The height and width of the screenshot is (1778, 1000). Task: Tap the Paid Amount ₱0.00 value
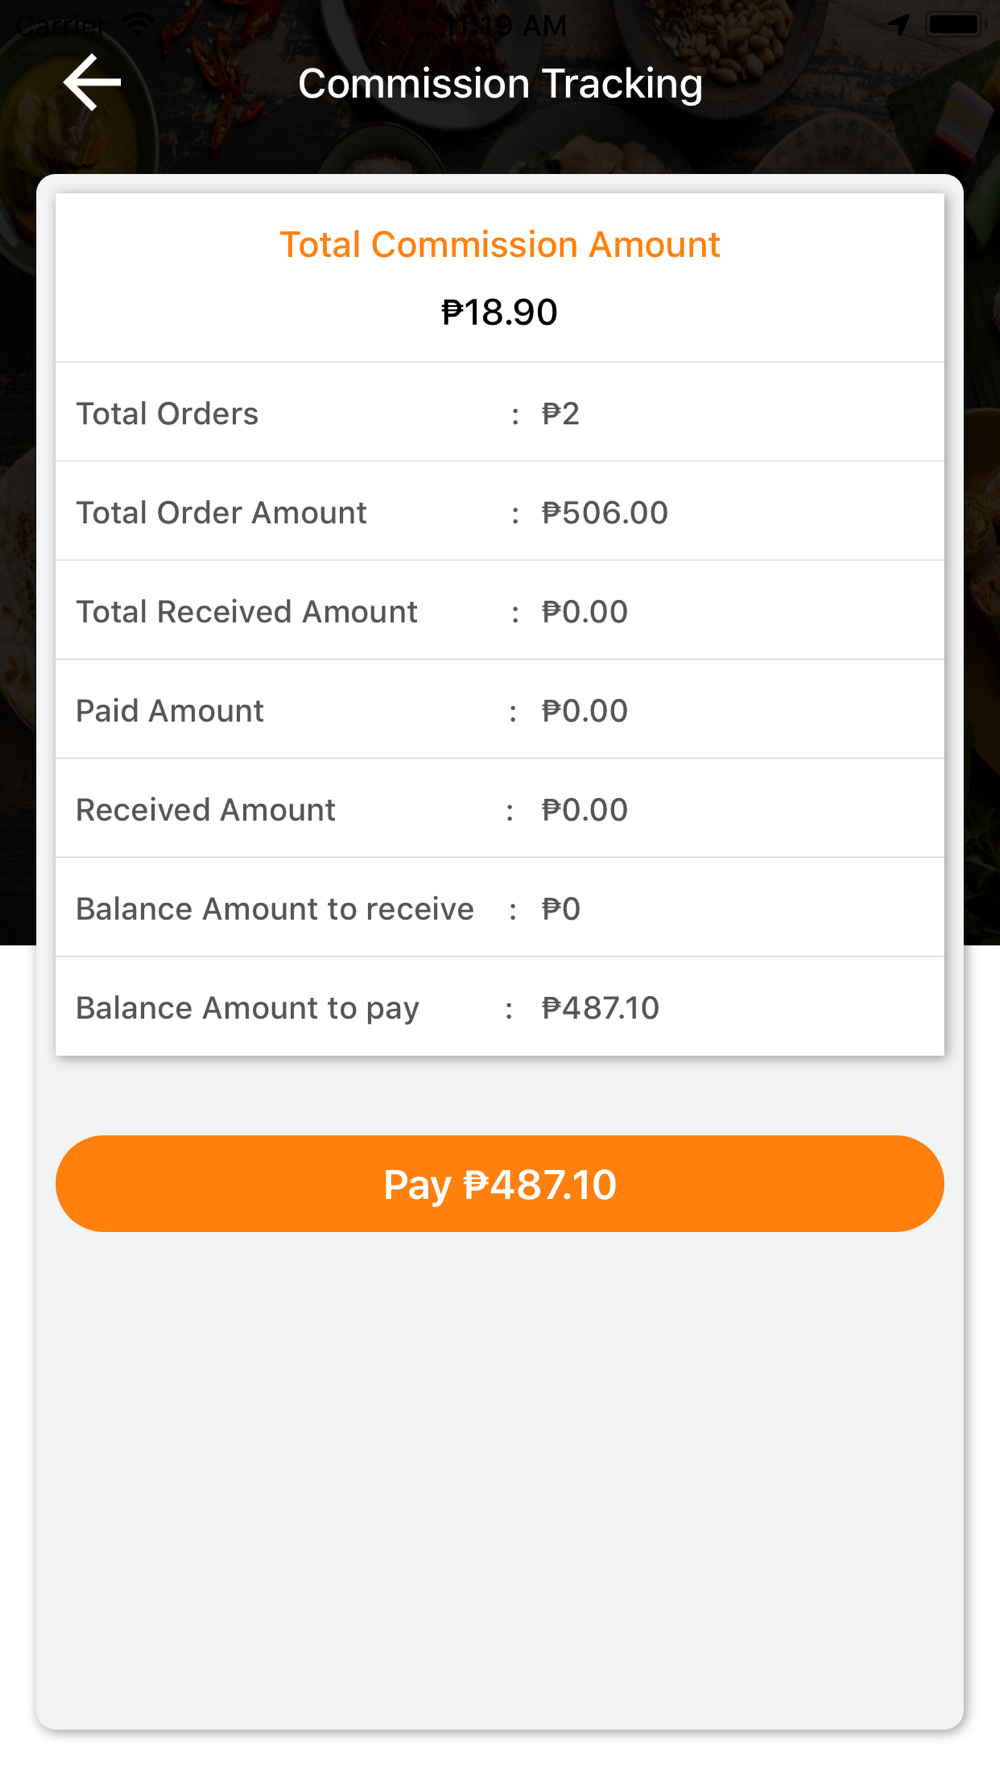(584, 711)
